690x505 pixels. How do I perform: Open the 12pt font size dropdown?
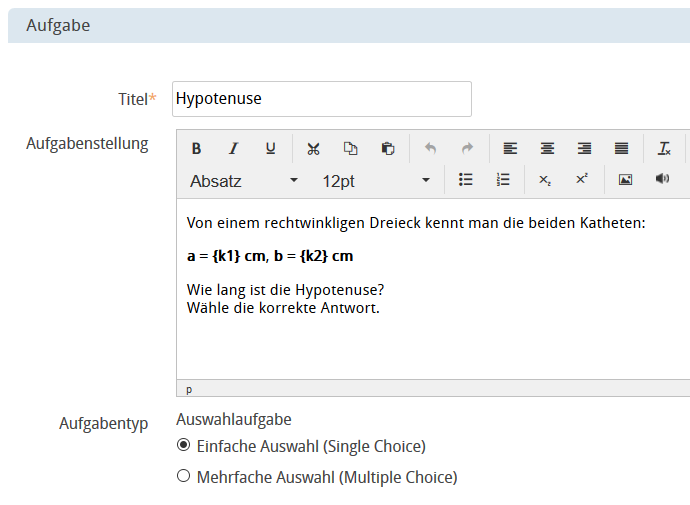coord(376,181)
